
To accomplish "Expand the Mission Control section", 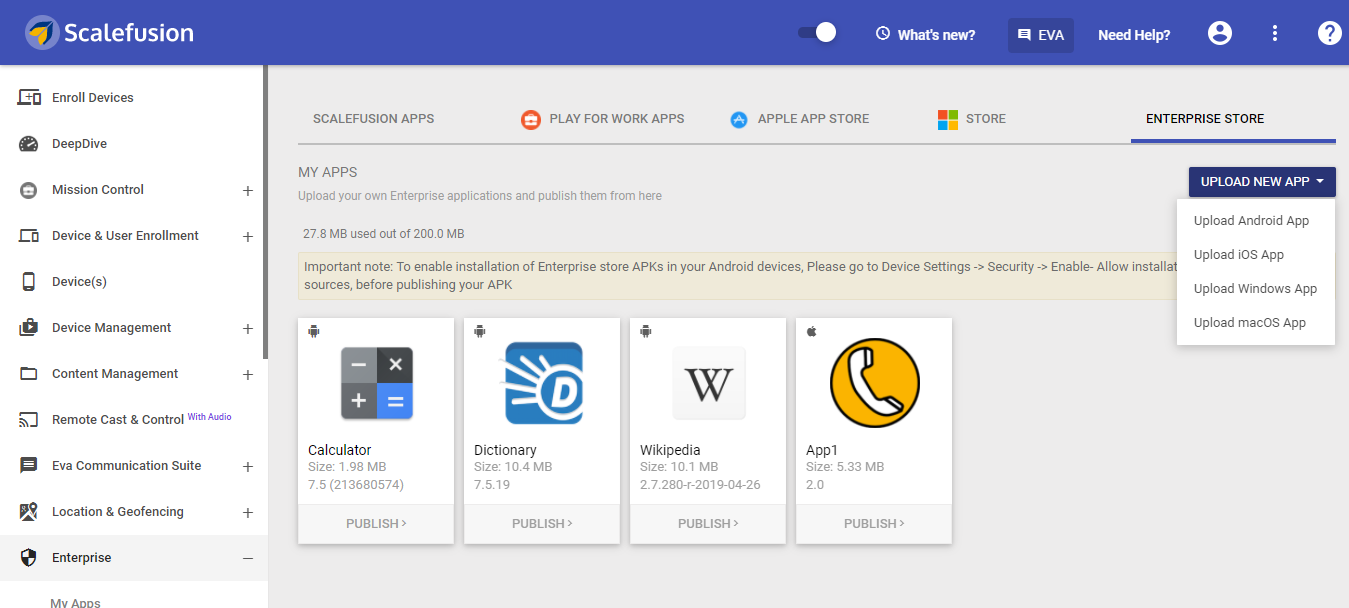I will click(248, 190).
